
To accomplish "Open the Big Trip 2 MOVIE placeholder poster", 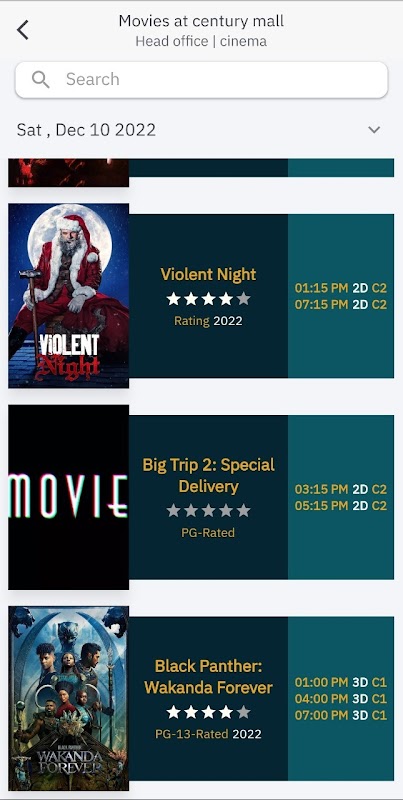I will point(68,497).
